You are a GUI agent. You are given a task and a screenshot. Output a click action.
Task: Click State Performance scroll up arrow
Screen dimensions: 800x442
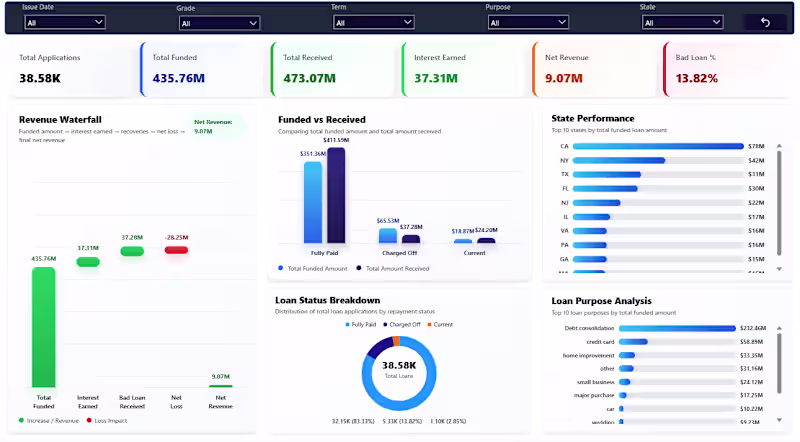(779, 146)
